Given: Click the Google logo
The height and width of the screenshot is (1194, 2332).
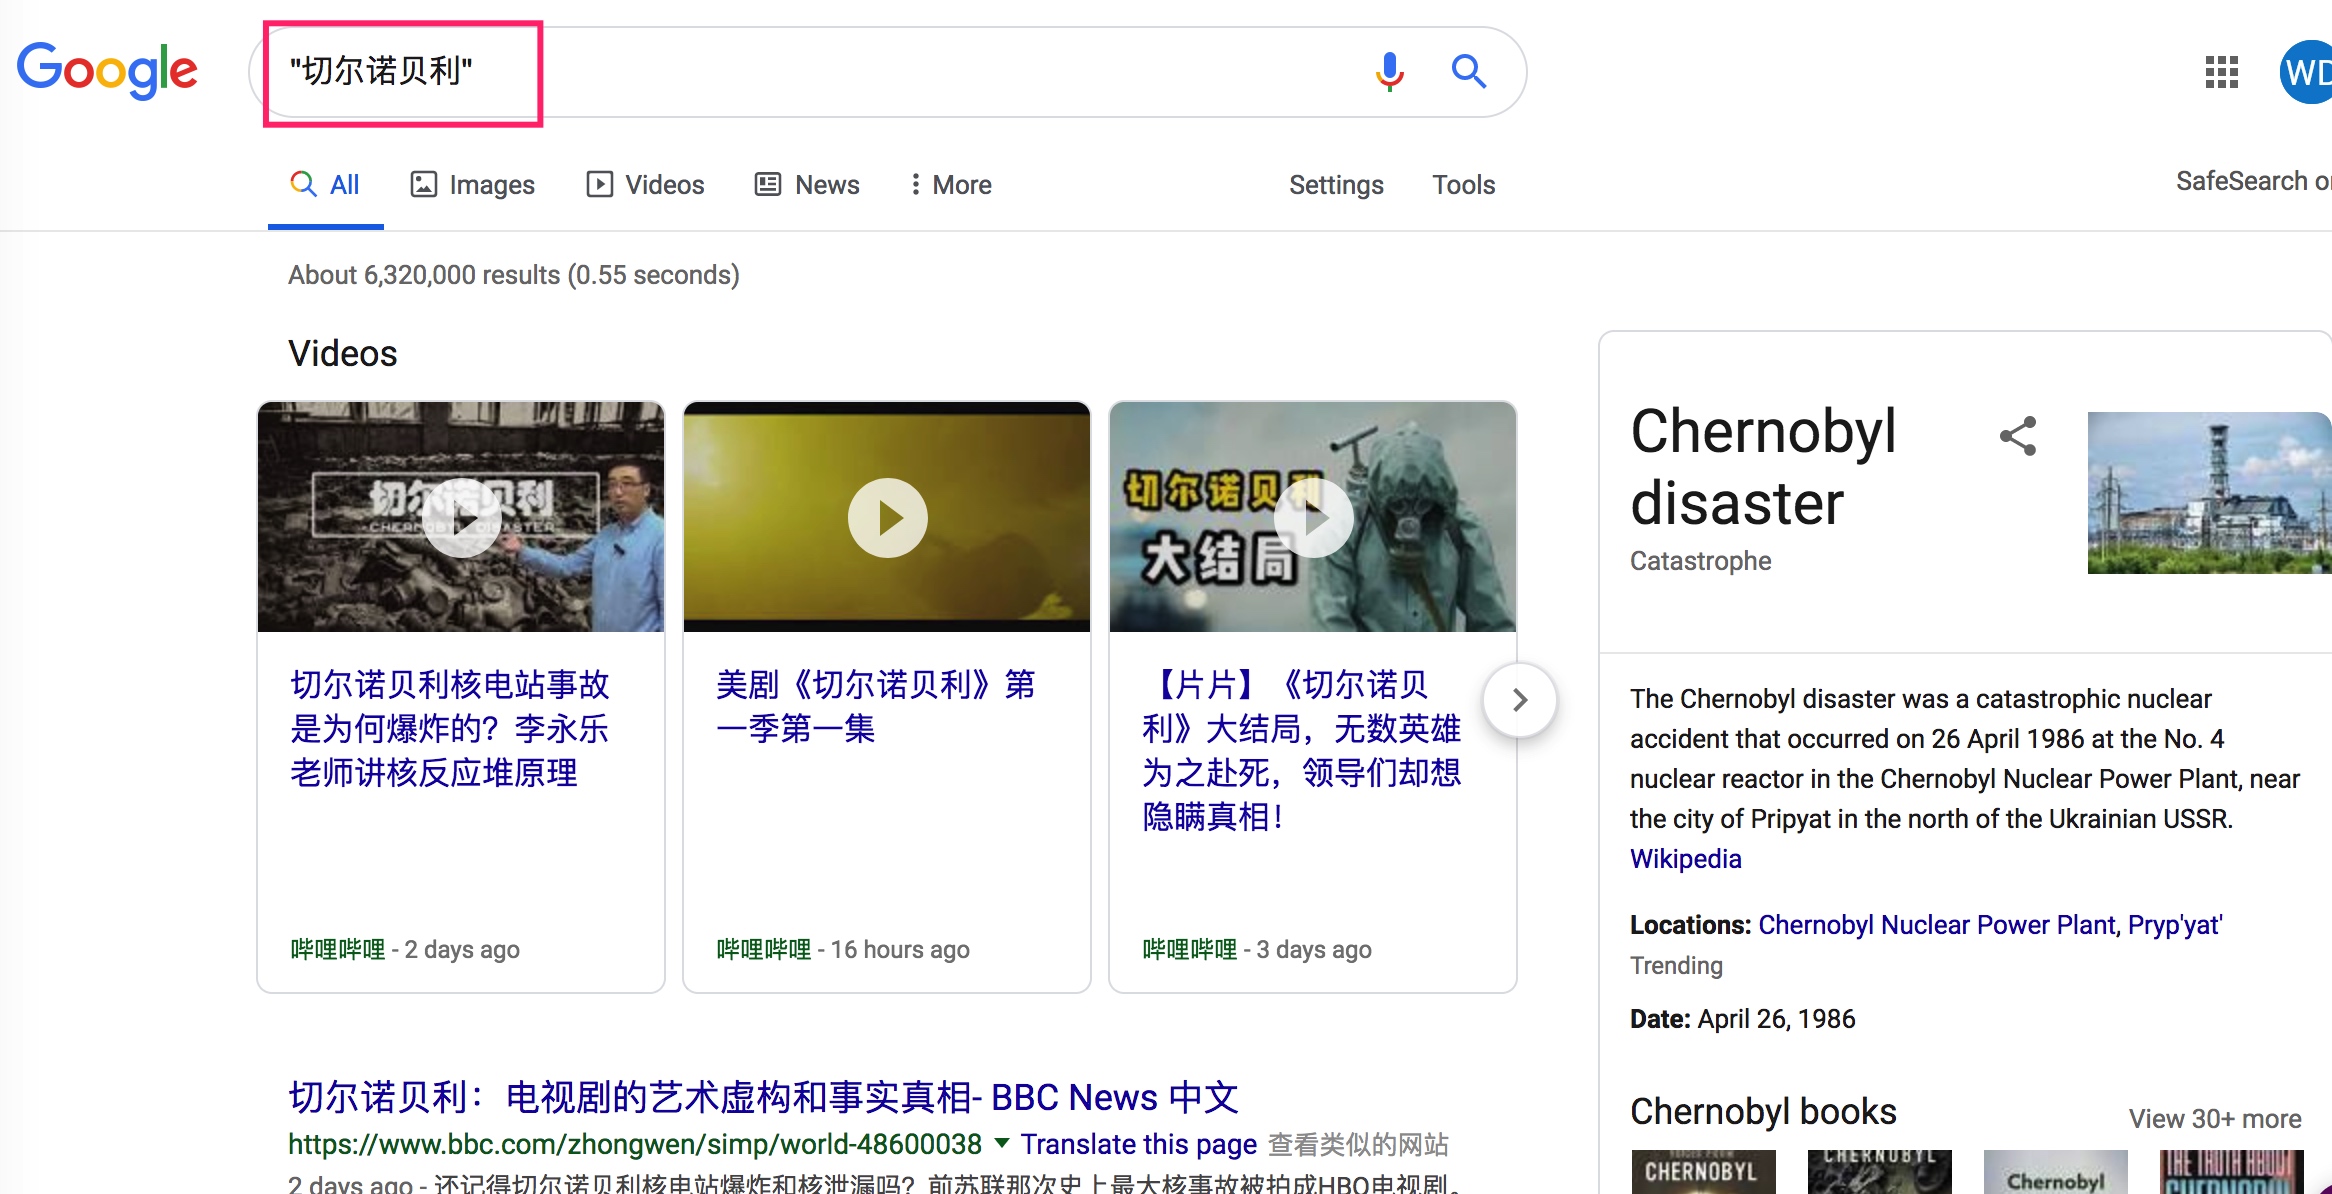Looking at the screenshot, I should click(107, 70).
